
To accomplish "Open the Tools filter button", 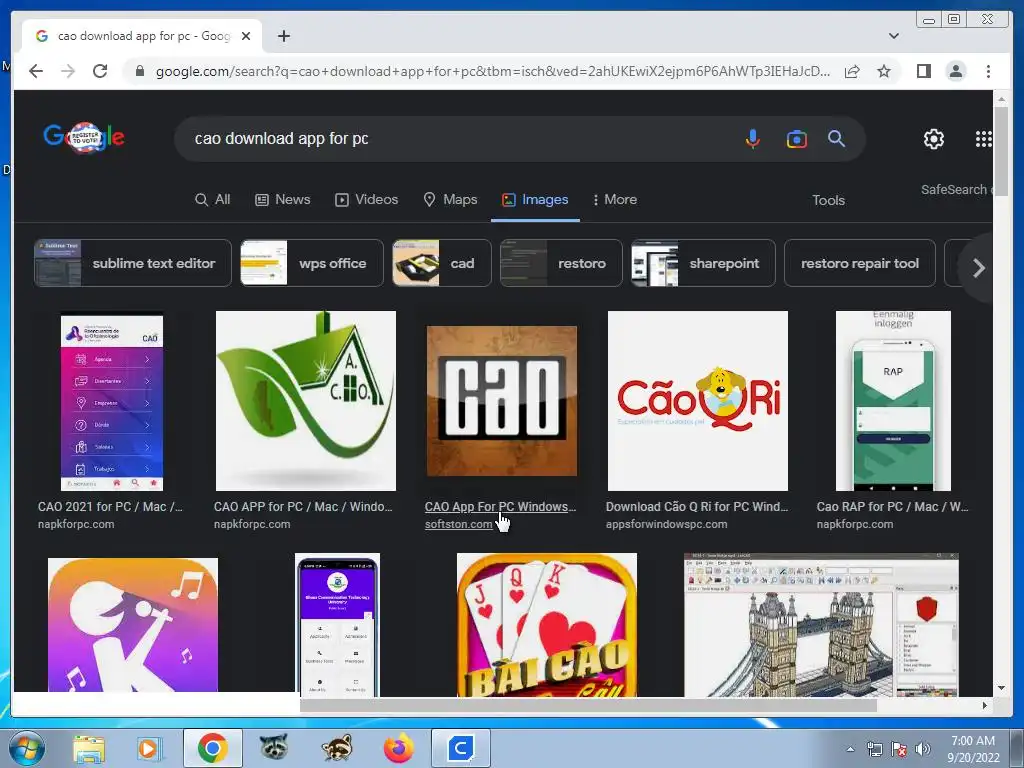I will [x=828, y=200].
